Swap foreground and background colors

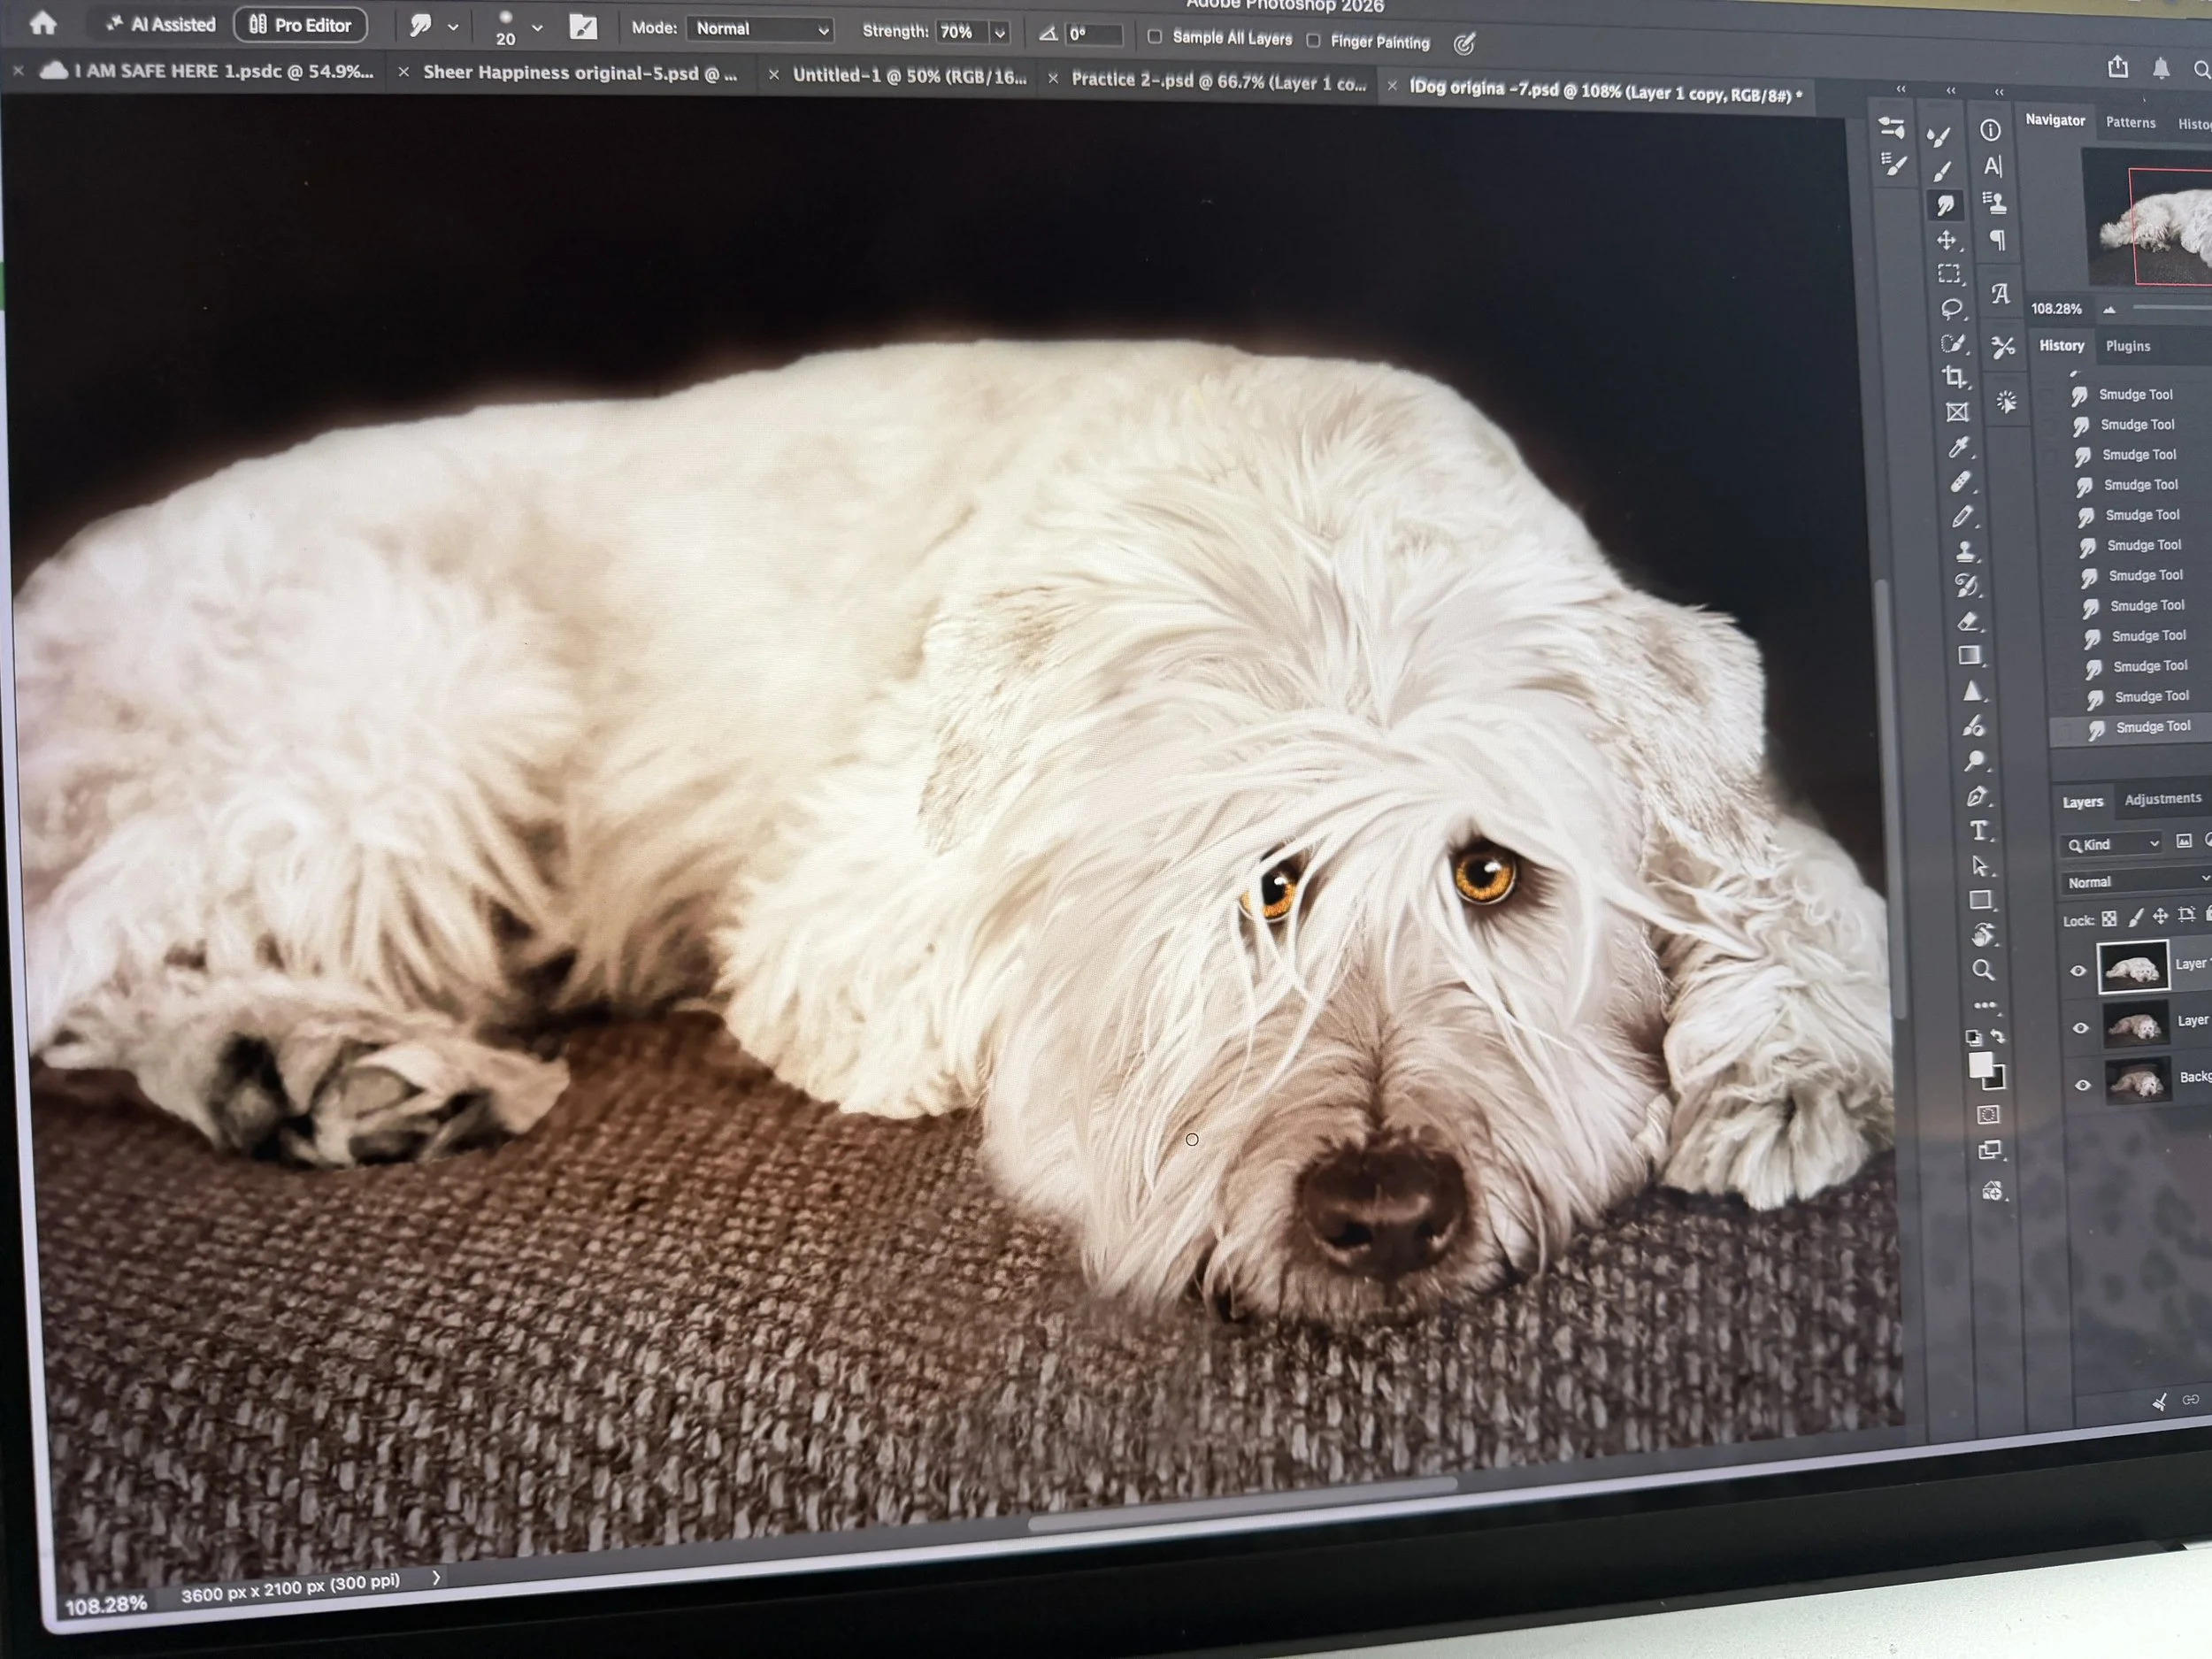pyautogui.click(x=1997, y=1036)
